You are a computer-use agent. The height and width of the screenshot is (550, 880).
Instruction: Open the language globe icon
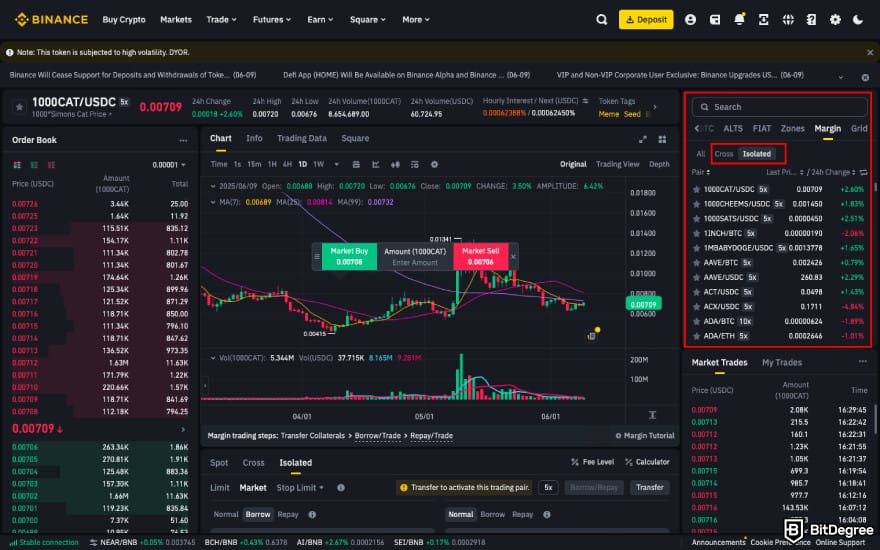[788, 20]
